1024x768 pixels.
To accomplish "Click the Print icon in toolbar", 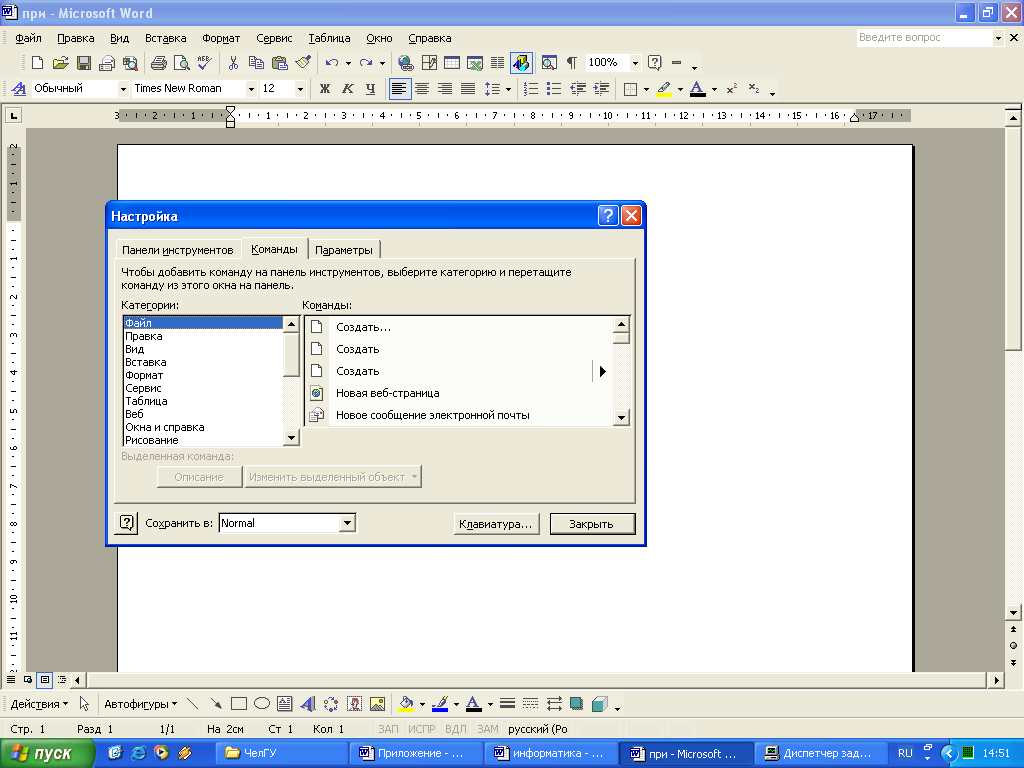I will pos(158,63).
